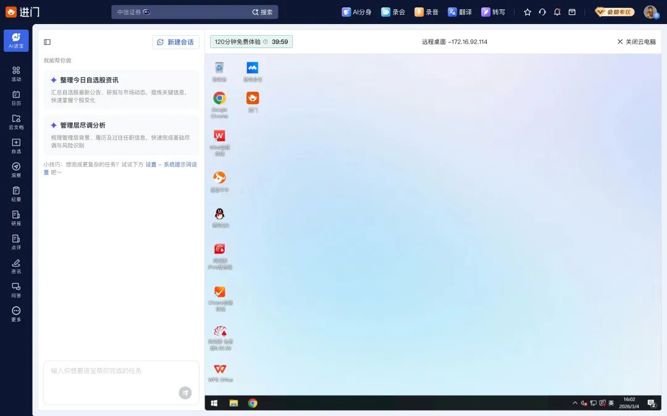Select the 整理今日自选股资讯 suggestion card
Screen dimensions: 667x416
point(120,90)
